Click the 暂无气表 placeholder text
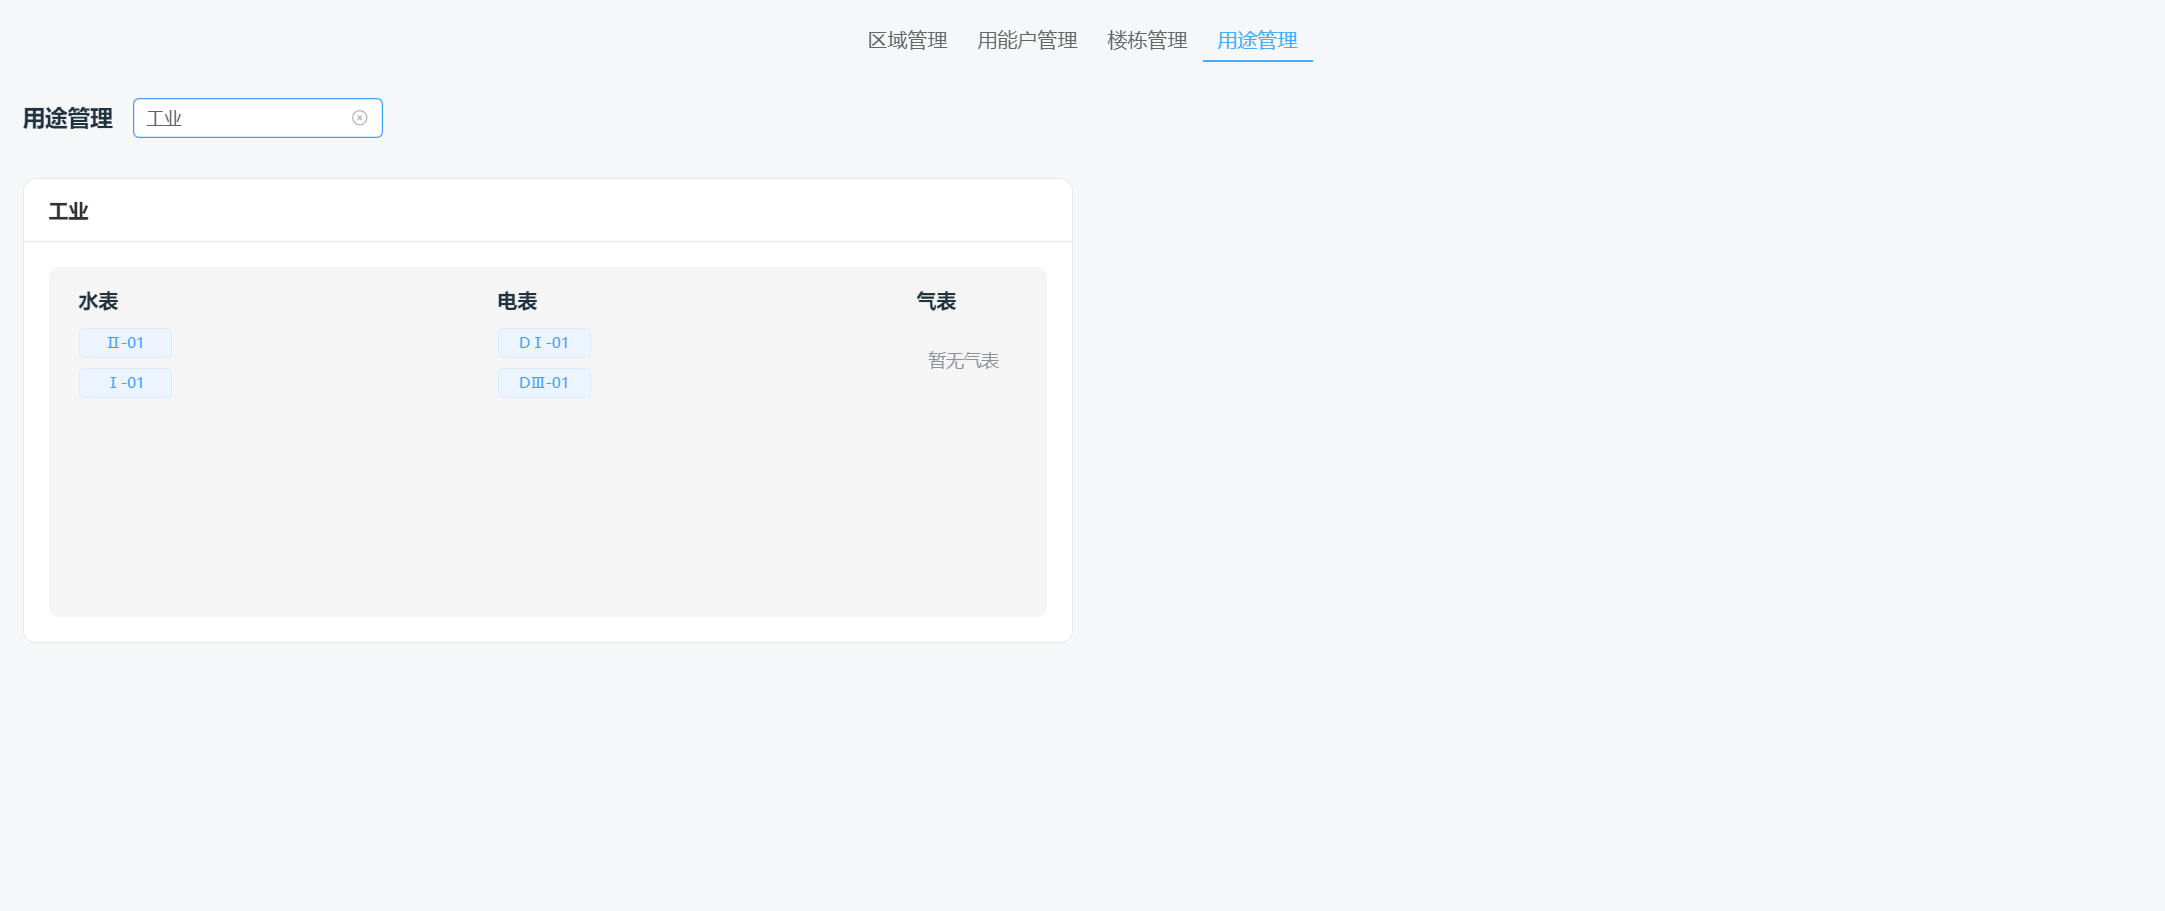The width and height of the screenshot is (2165, 911). click(x=963, y=360)
